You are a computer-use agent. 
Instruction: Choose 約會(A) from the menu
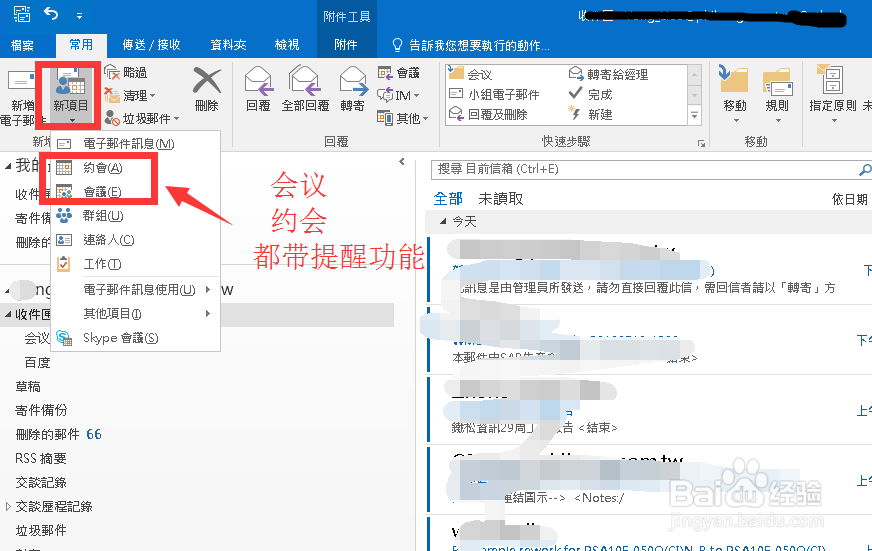click(136, 167)
